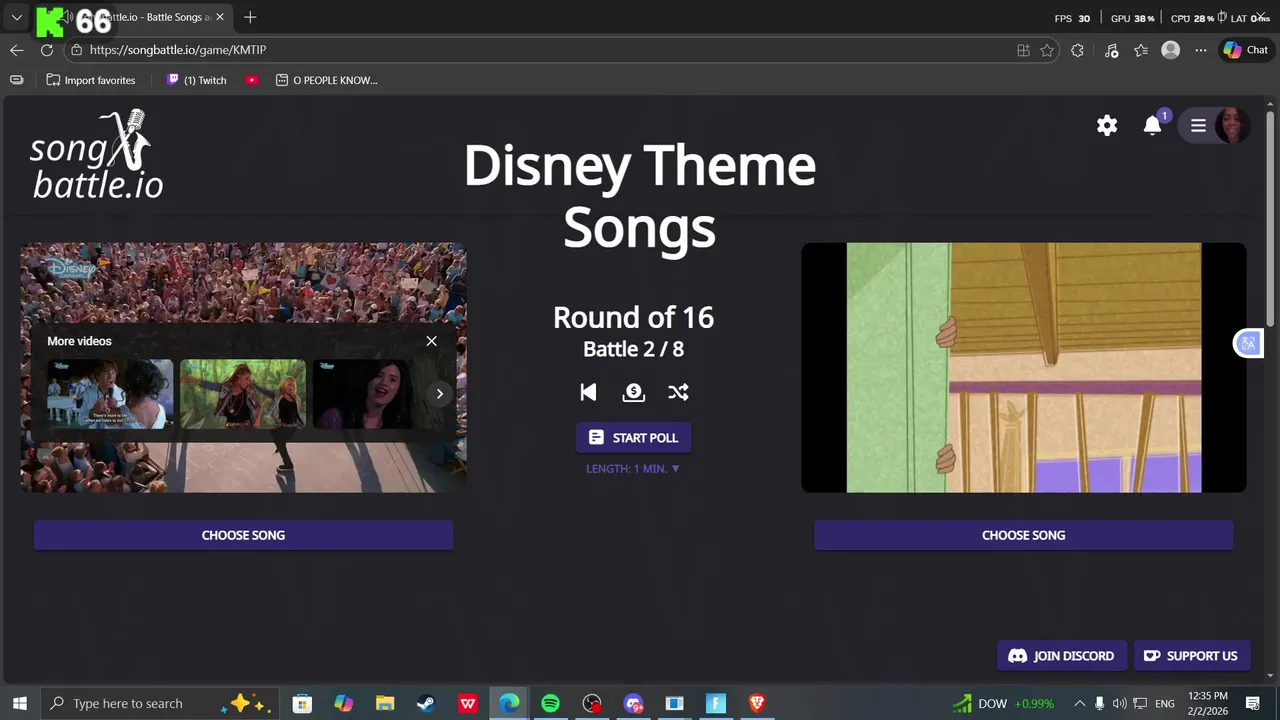Viewport: 1280px width, 720px height.
Task: Open the favorites list
Action: pos(1141,50)
